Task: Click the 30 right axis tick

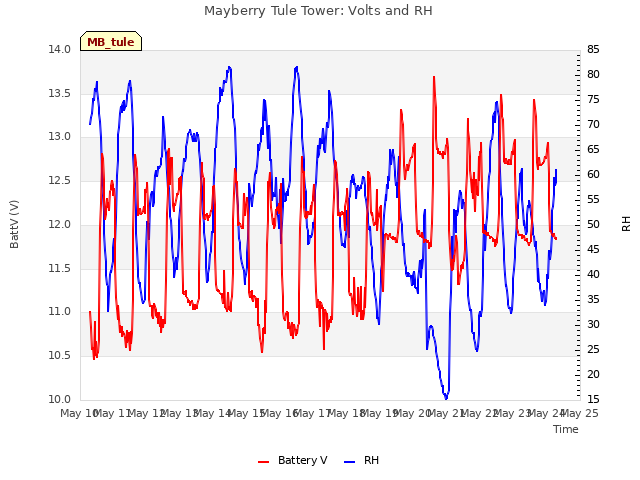Action: [x=593, y=324]
